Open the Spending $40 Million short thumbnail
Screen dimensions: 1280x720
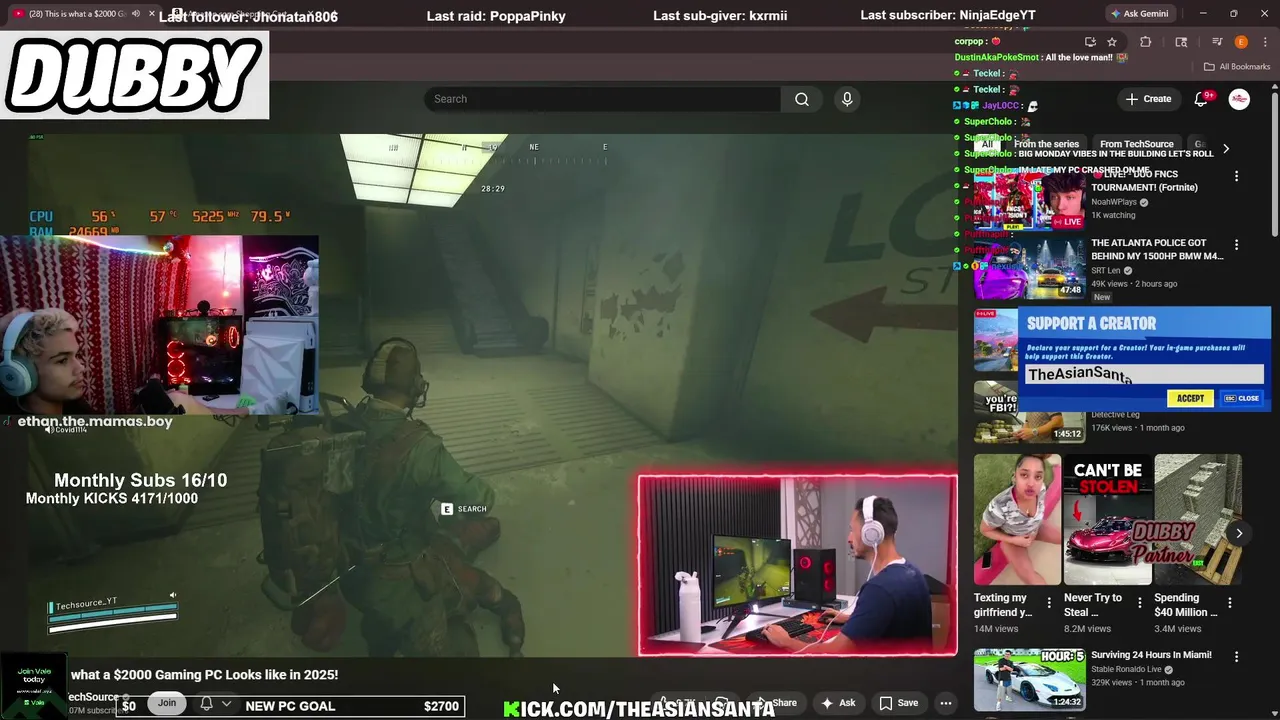tap(1197, 520)
